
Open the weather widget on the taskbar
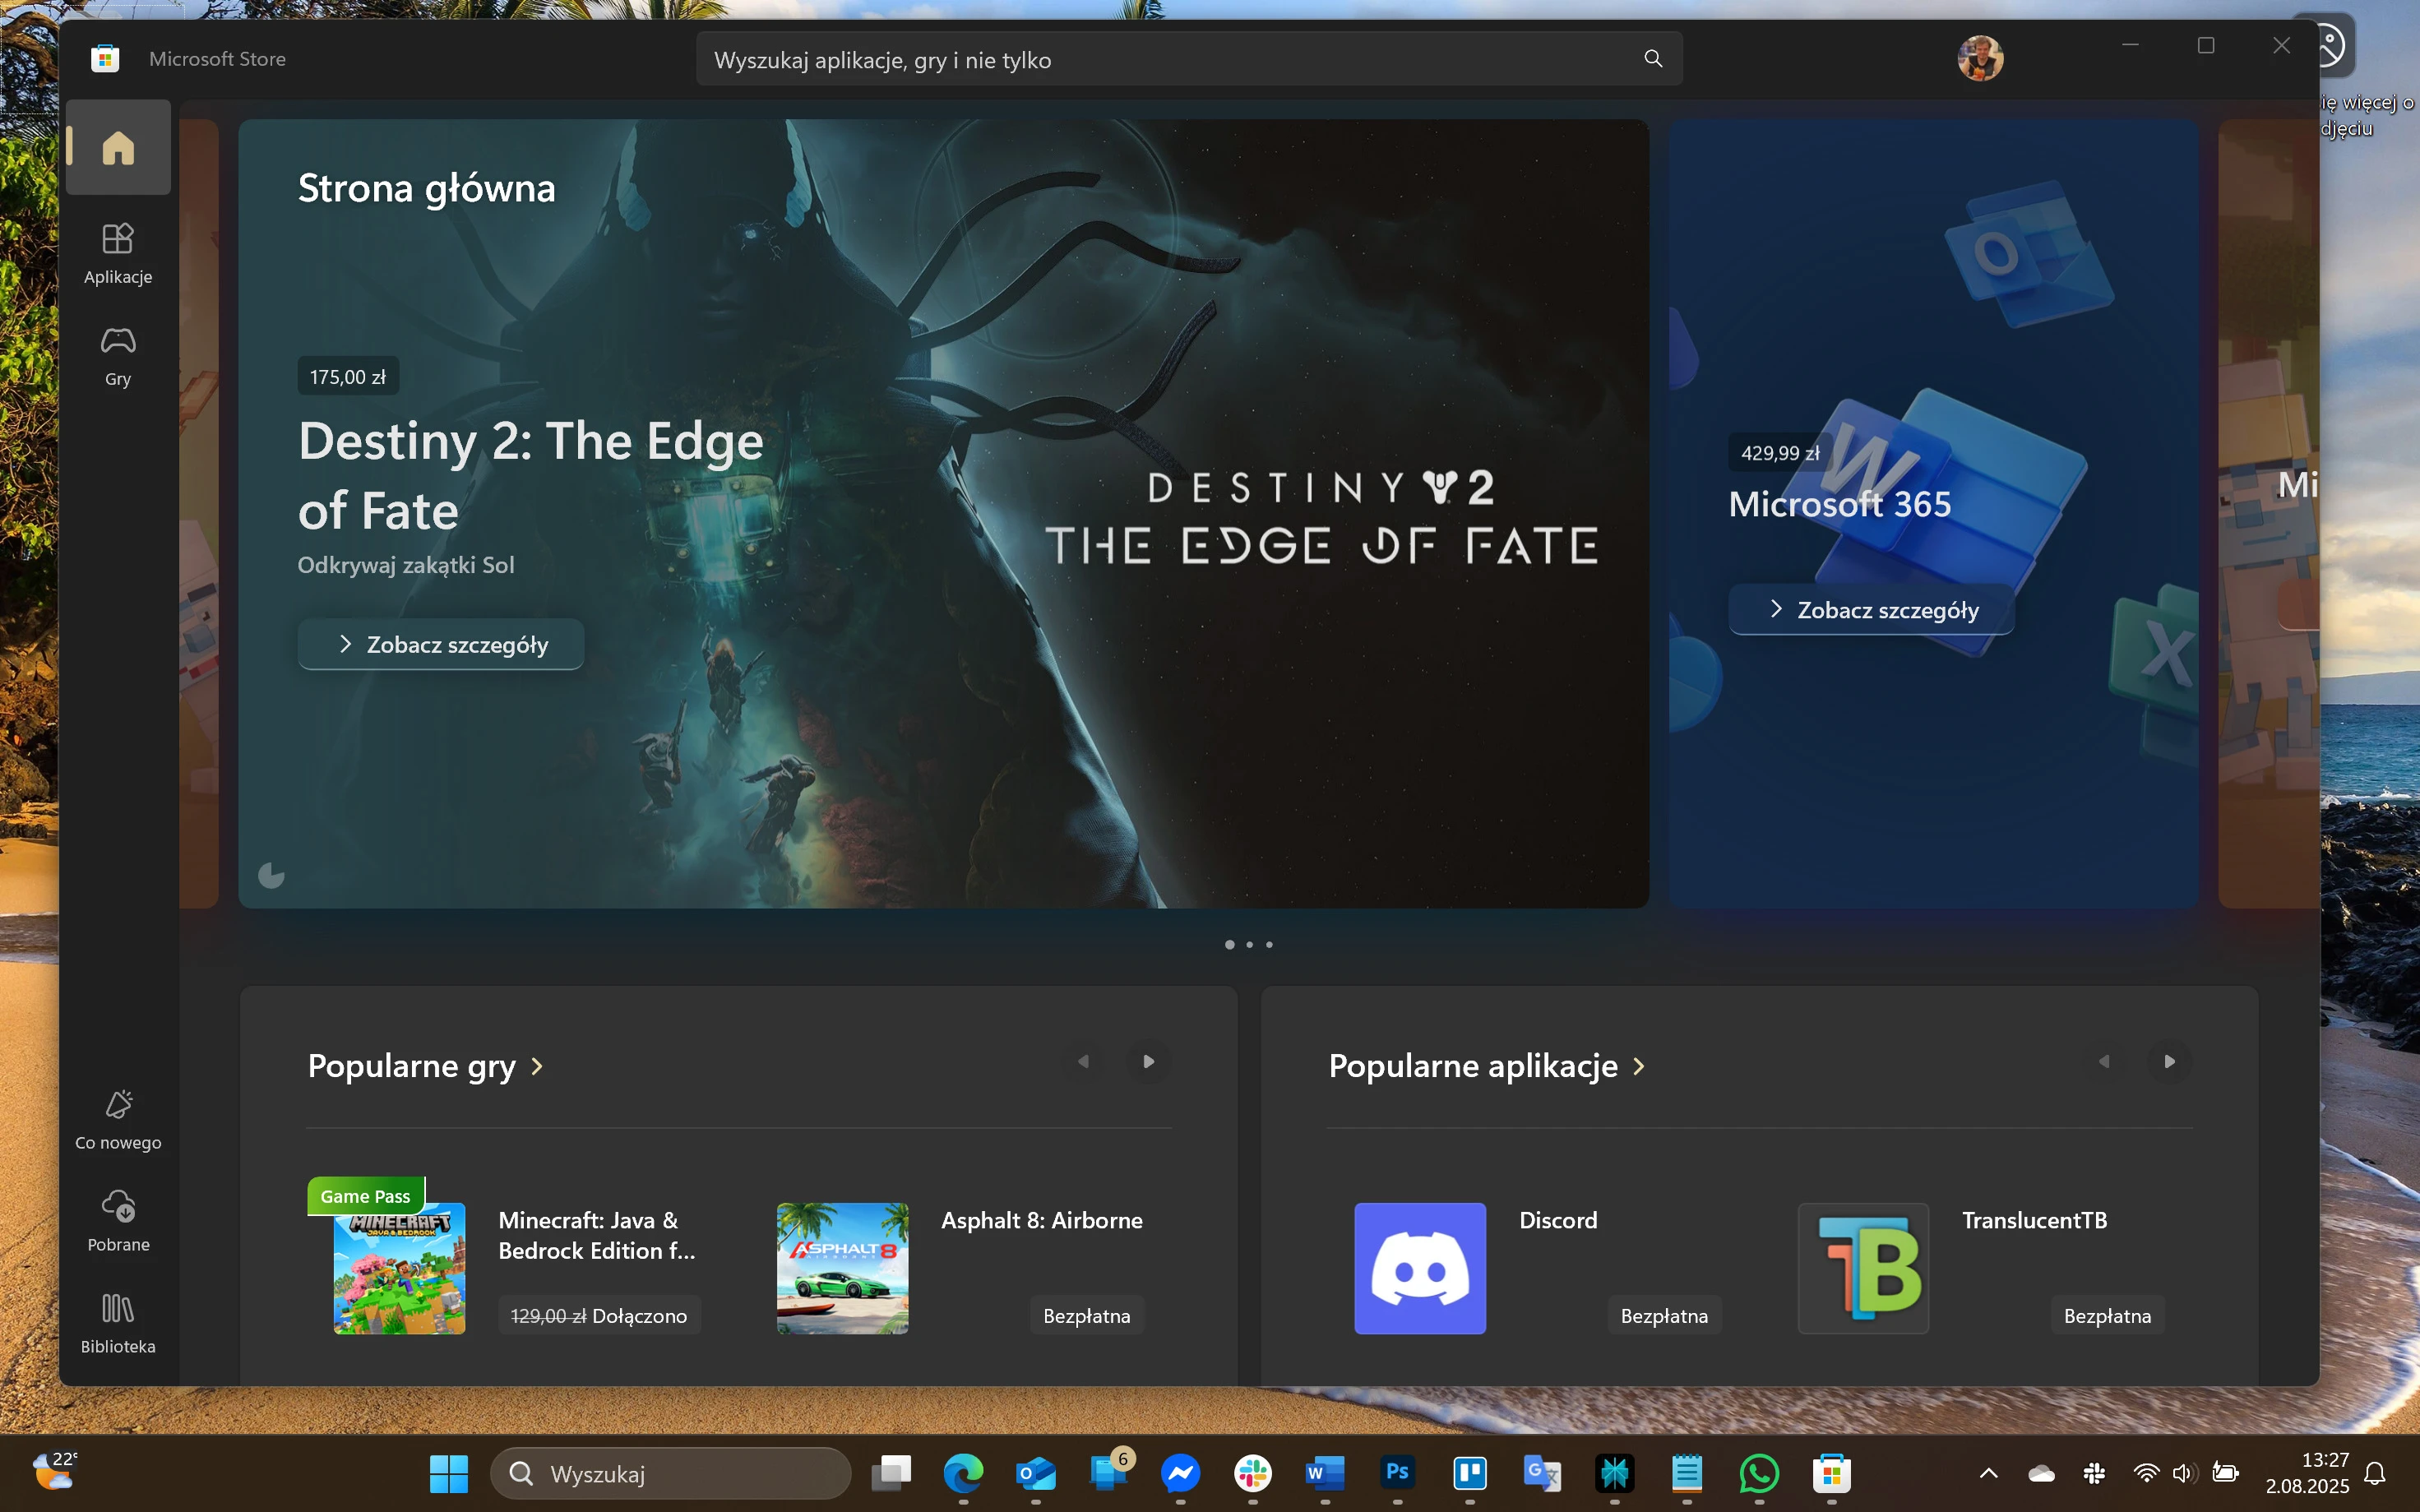coord(55,1471)
